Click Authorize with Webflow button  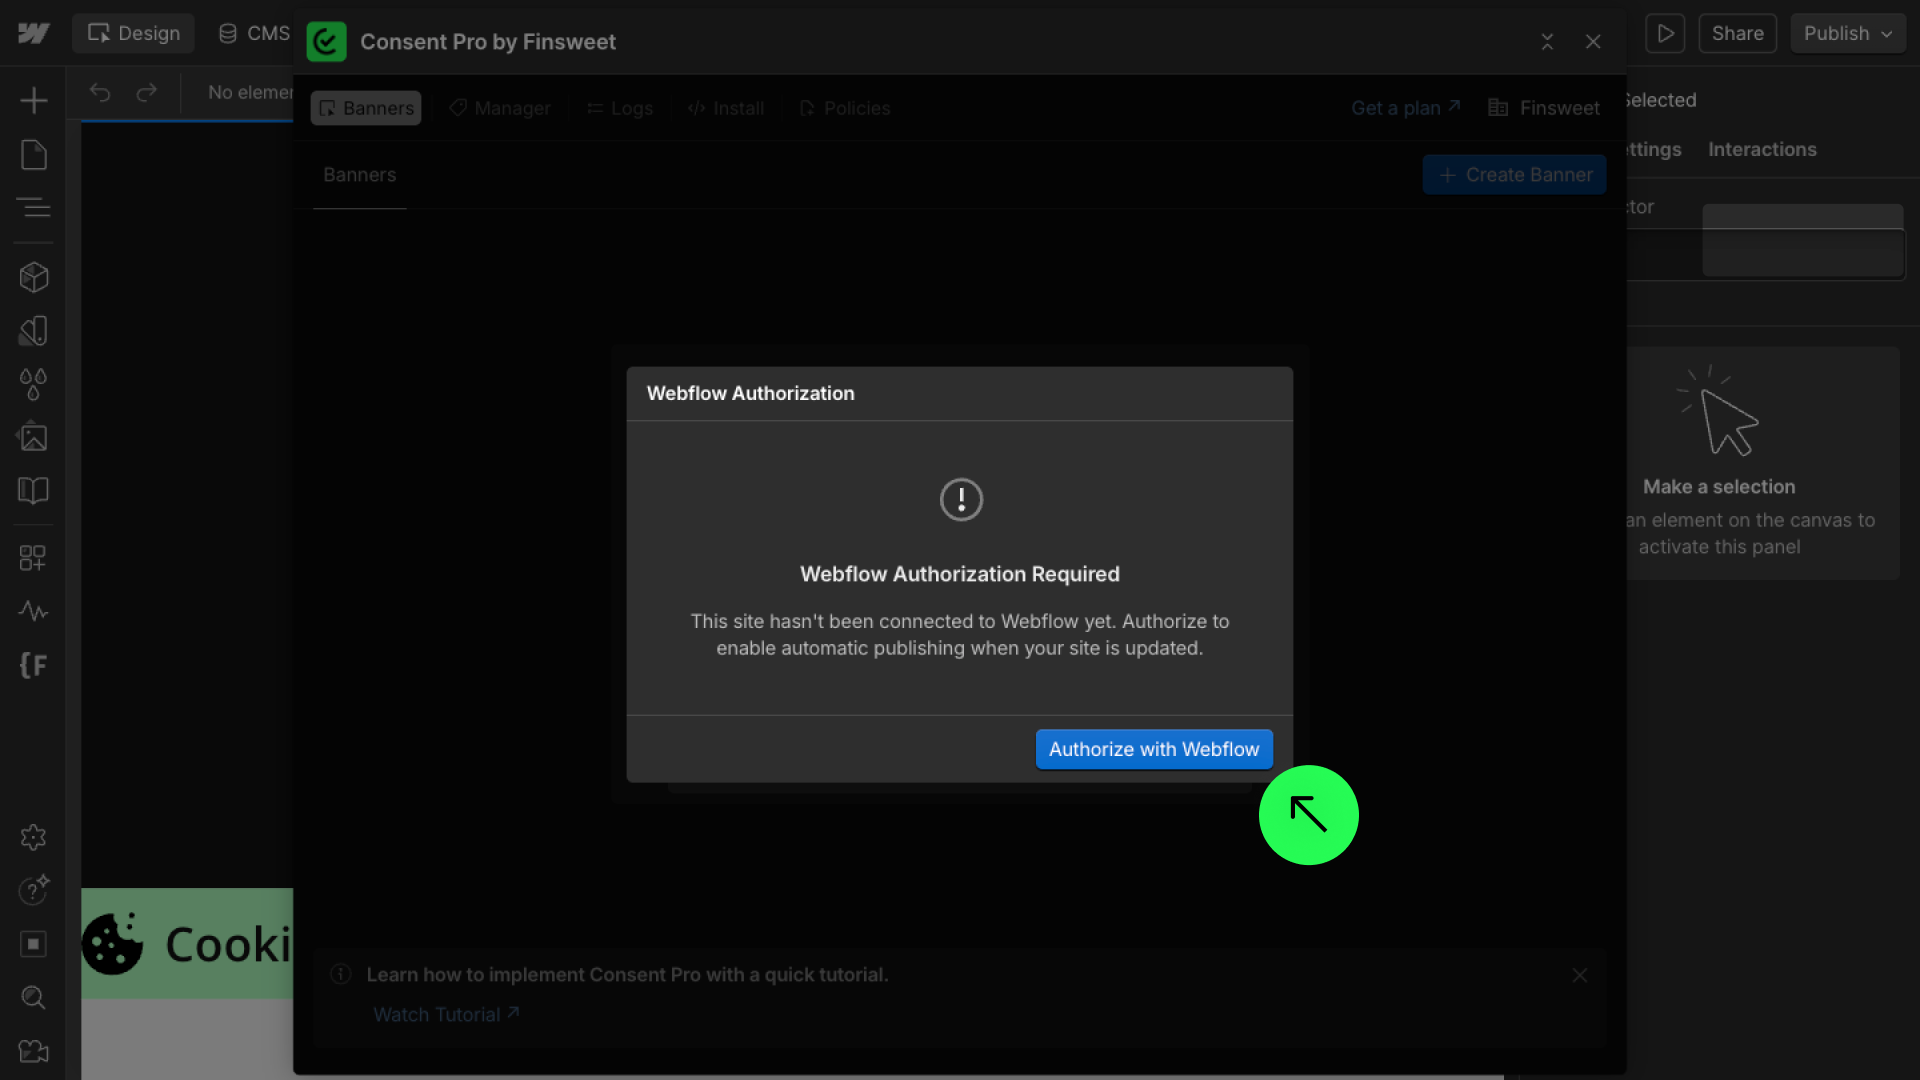pyautogui.click(x=1153, y=749)
